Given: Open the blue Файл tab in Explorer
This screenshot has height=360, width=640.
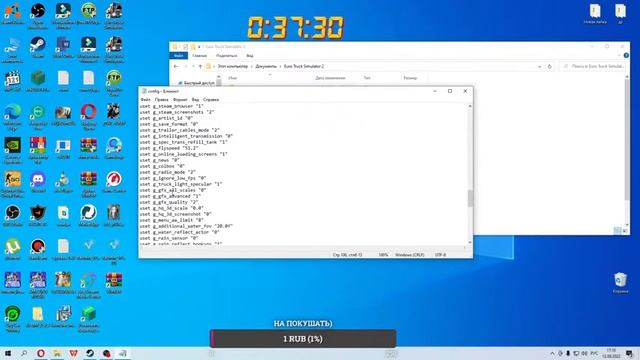Looking at the screenshot, I should click(178, 56).
